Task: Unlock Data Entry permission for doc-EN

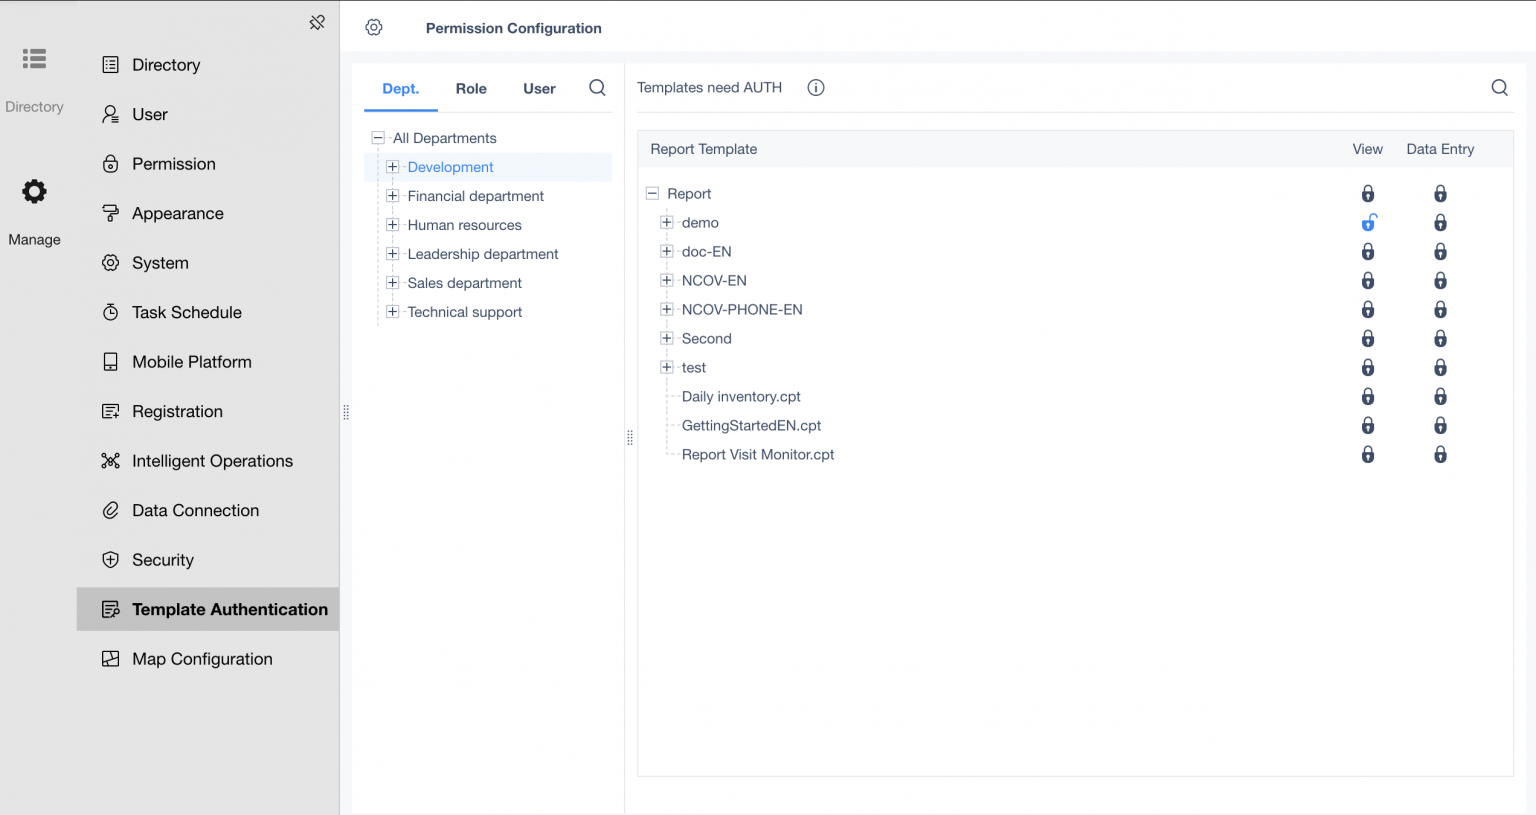Action: pos(1440,251)
